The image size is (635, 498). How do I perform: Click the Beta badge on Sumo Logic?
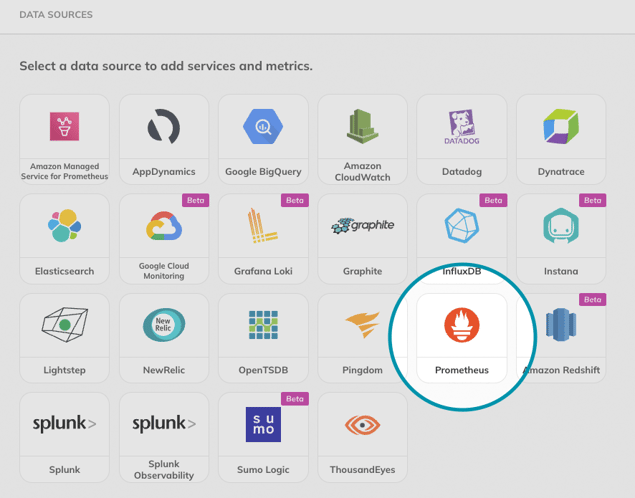[295, 399]
